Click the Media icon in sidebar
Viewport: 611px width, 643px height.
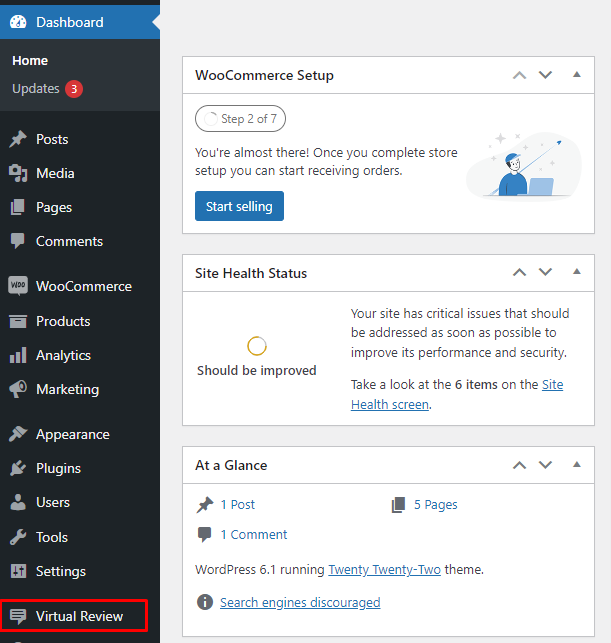click(18, 173)
